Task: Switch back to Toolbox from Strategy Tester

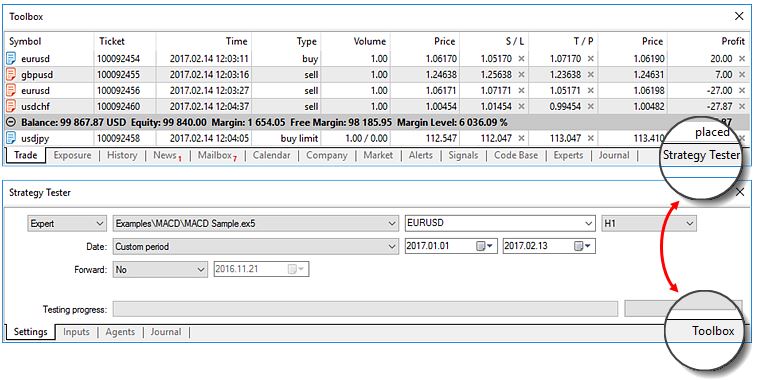Action: point(713,331)
